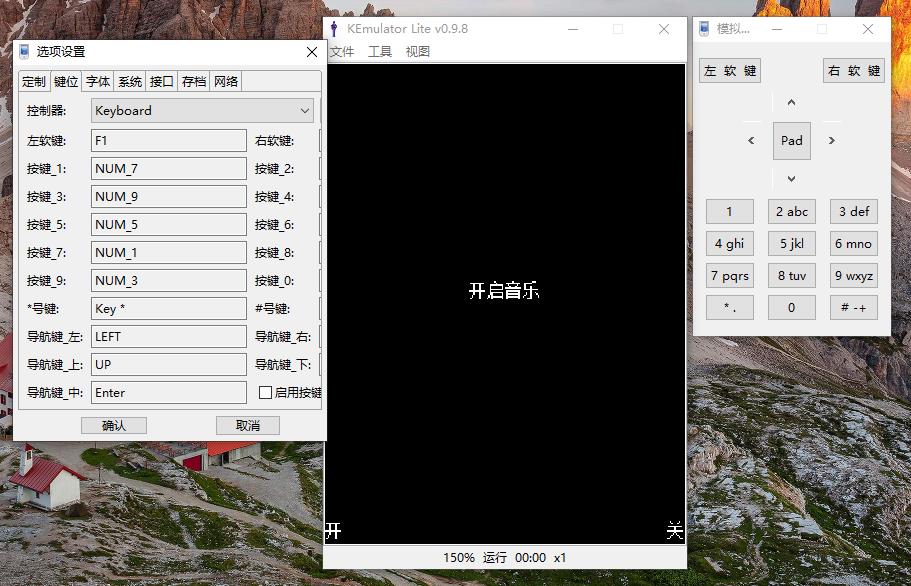
Task: Click the down arrow on keypad
Action: point(791,179)
